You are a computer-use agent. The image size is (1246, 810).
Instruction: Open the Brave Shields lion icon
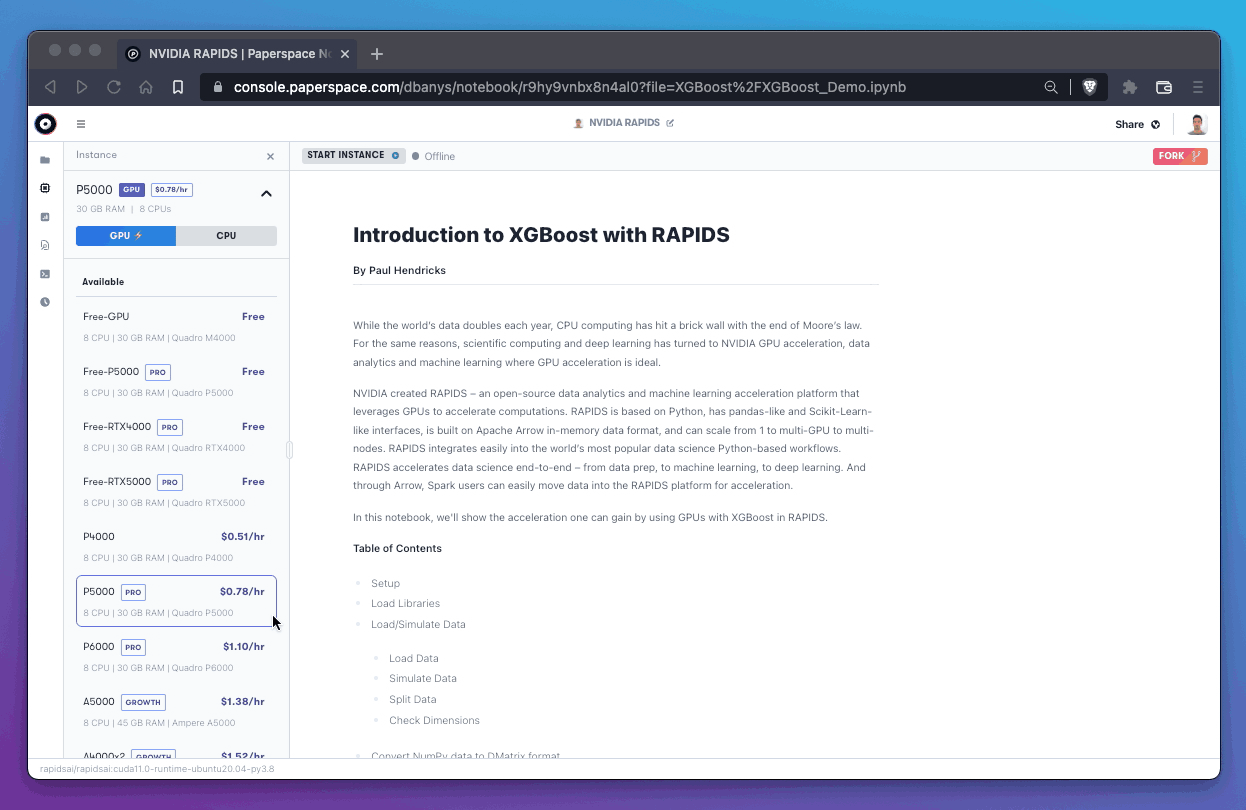(x=1090, y=87)
